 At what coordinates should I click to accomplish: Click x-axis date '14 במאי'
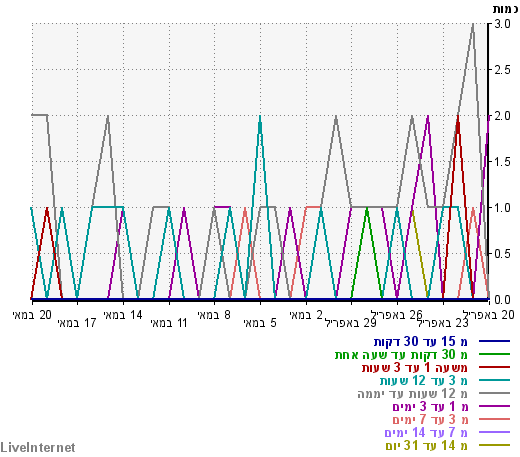pyautogui.click(x=123, y=315)
